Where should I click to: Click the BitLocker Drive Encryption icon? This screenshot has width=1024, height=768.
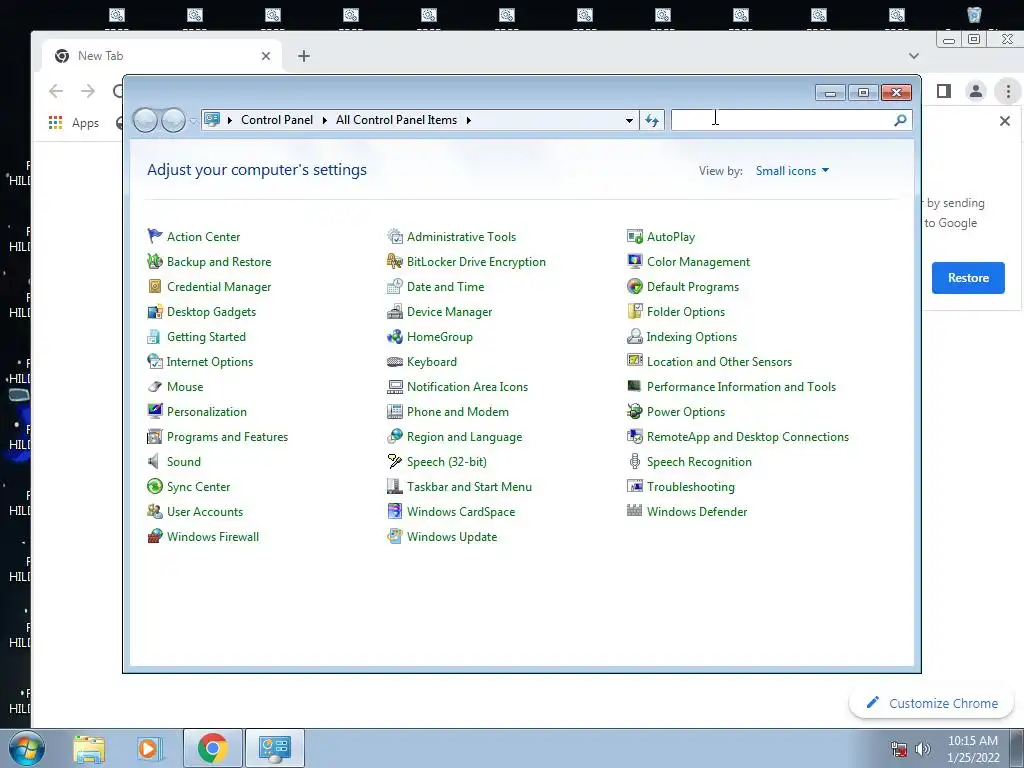click(395, 261)
